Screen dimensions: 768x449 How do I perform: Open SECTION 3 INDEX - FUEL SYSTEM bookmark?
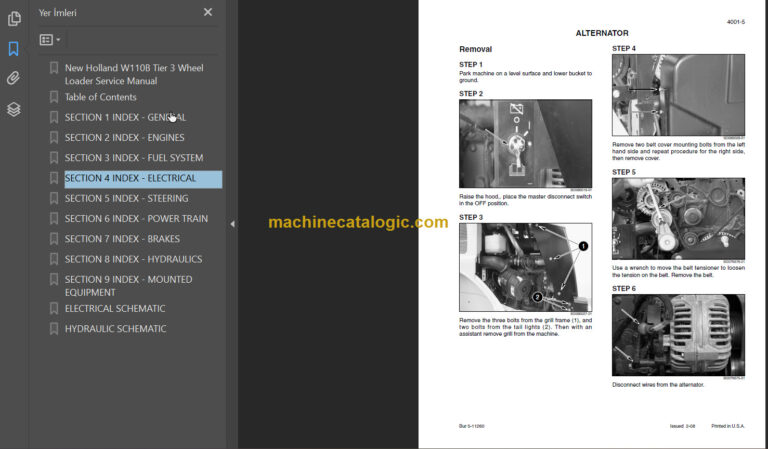(x=134, y=158)
